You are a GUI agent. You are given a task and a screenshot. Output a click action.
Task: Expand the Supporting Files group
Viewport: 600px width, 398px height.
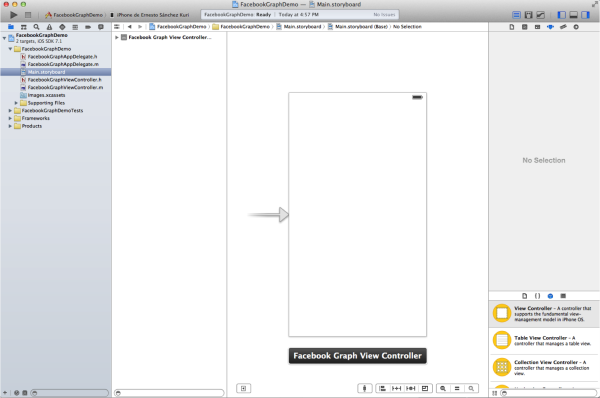pos(16,103)
